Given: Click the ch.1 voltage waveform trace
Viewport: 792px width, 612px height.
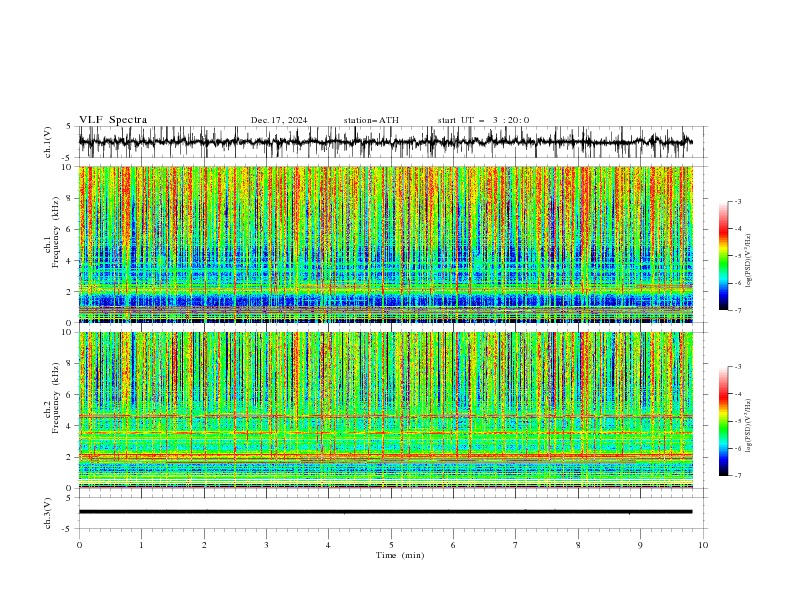Looking at the screenshot, I should pyautogui.click(x=385, y=142).
